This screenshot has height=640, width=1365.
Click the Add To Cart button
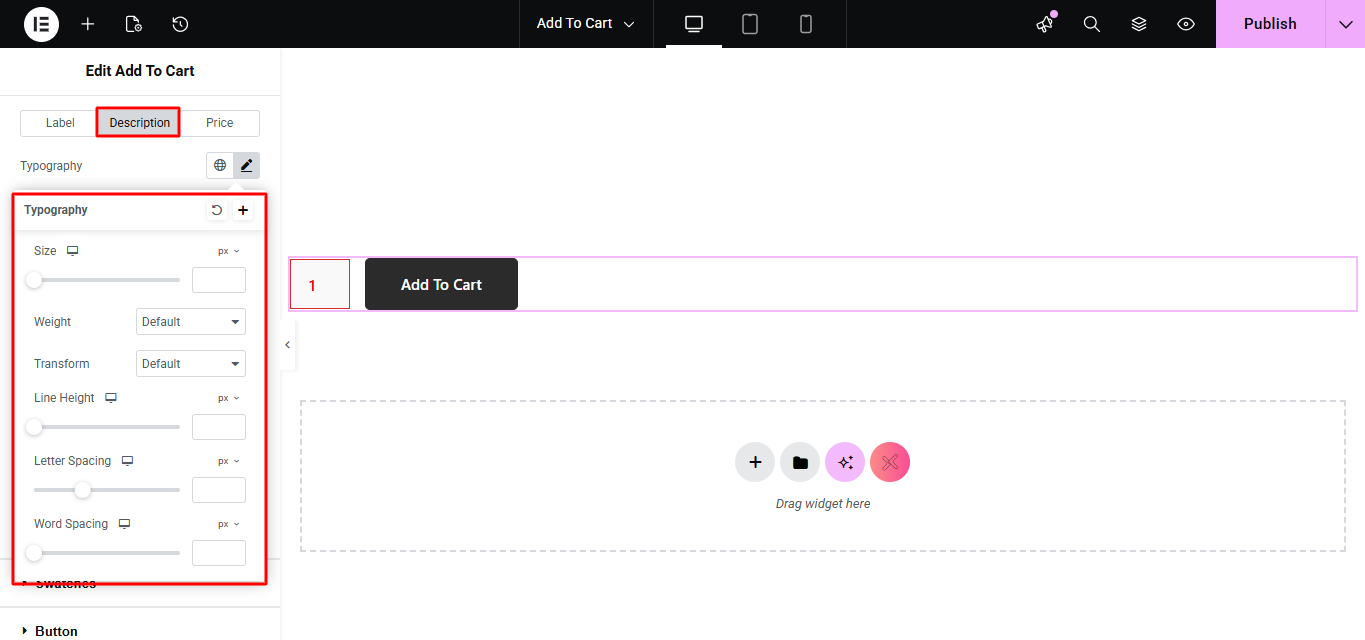(x=441, y=285)
